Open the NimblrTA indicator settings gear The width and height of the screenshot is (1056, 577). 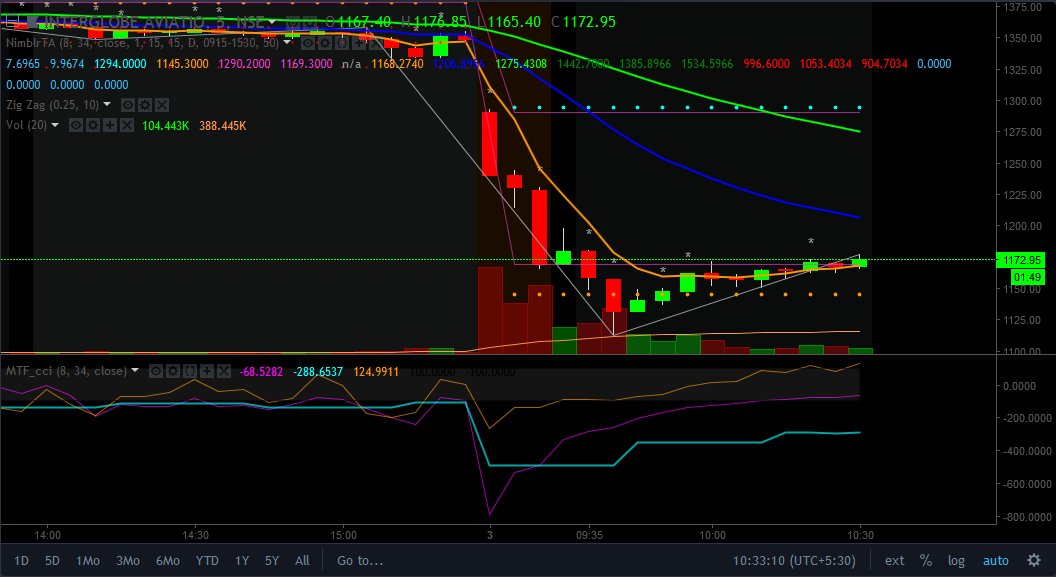pyautogui.click(x=325, y=43)
